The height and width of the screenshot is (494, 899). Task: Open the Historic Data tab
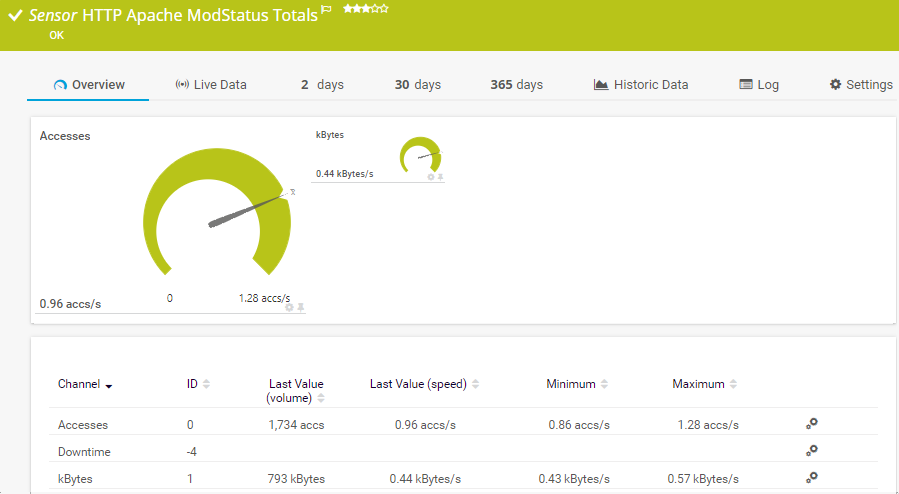coord(640,85)
